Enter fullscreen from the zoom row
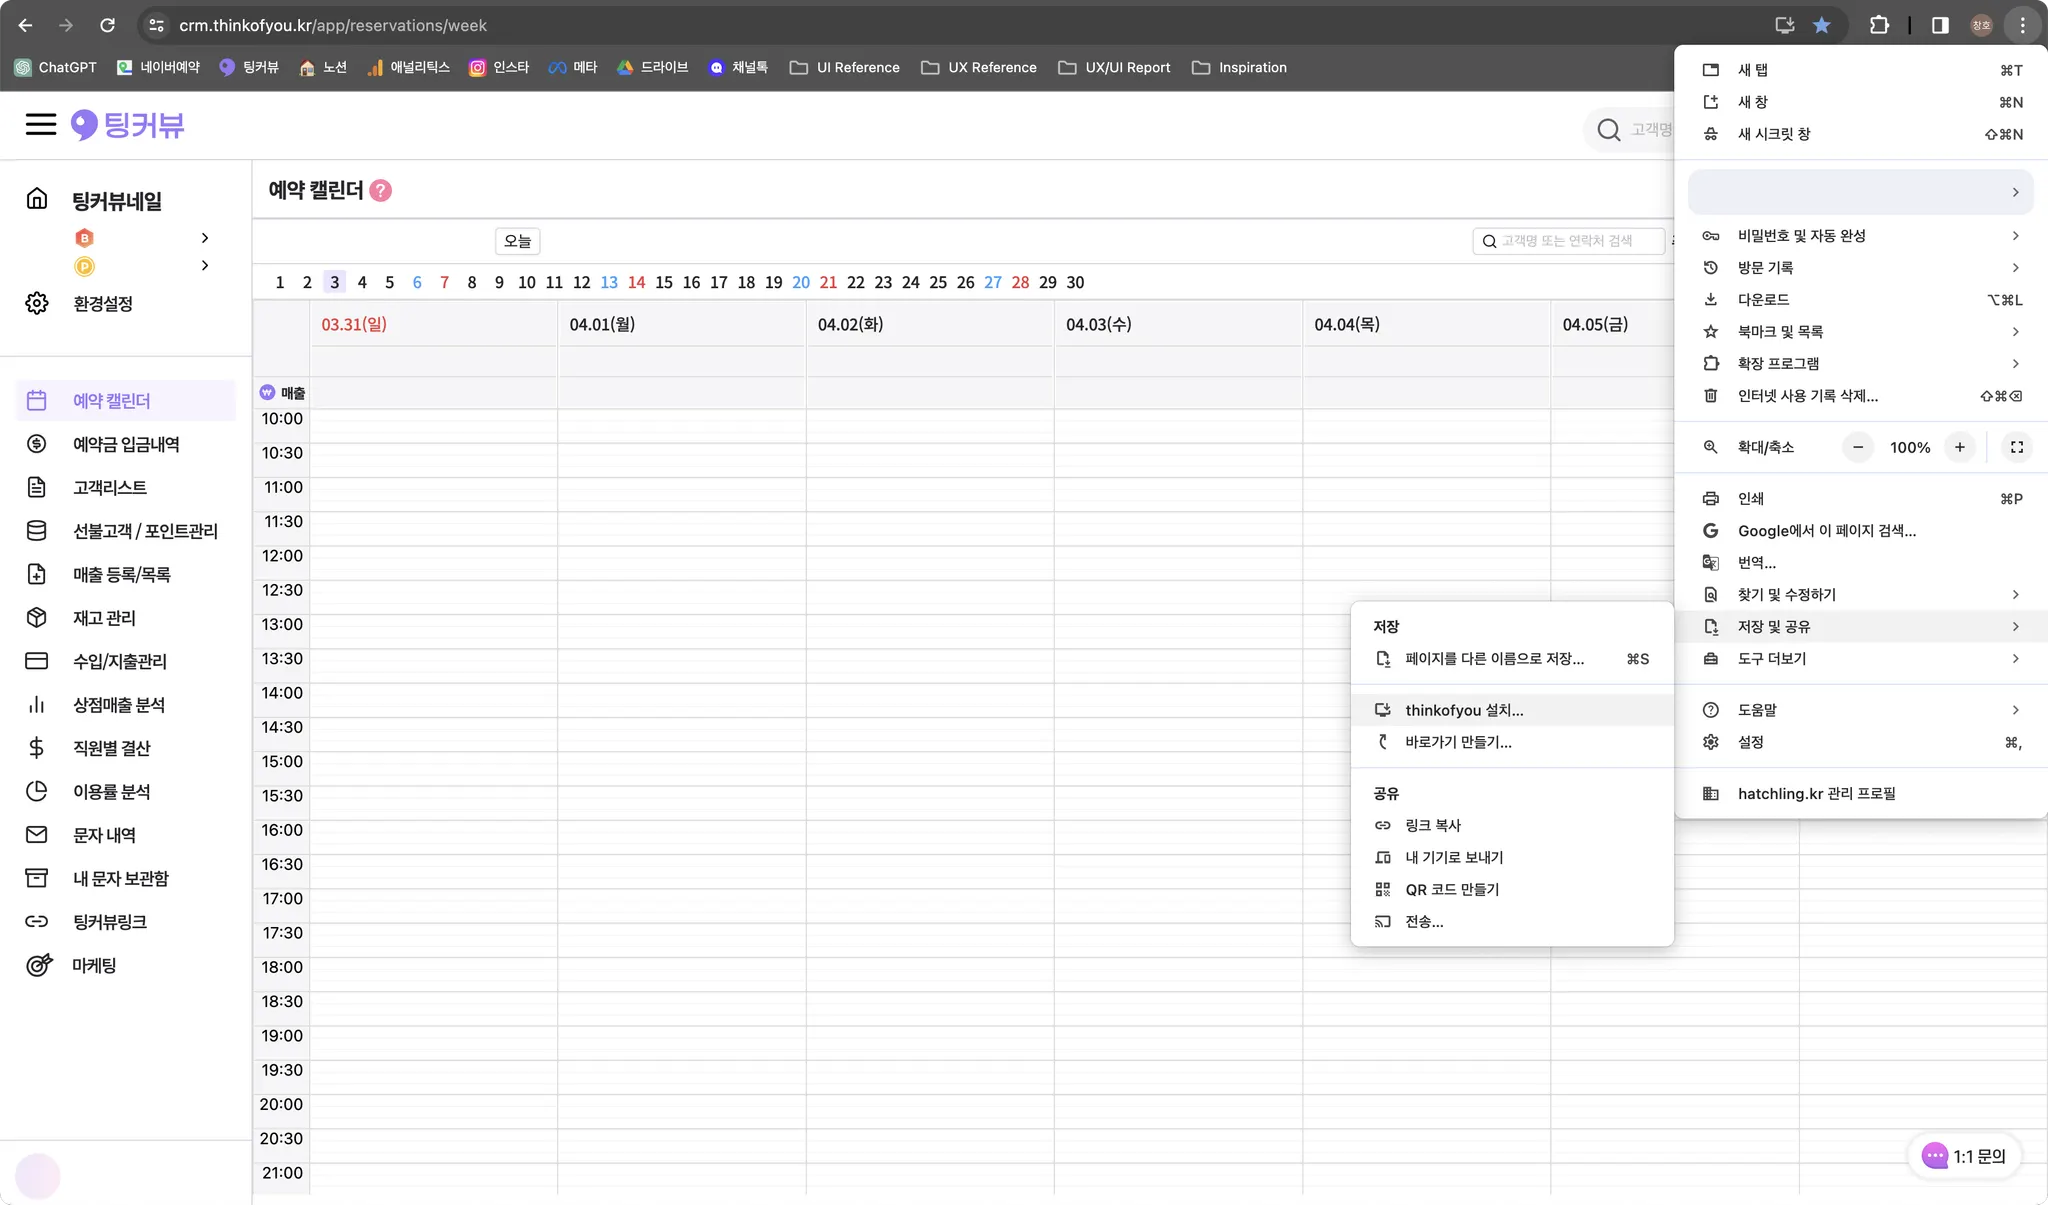 coord(2017,447)
